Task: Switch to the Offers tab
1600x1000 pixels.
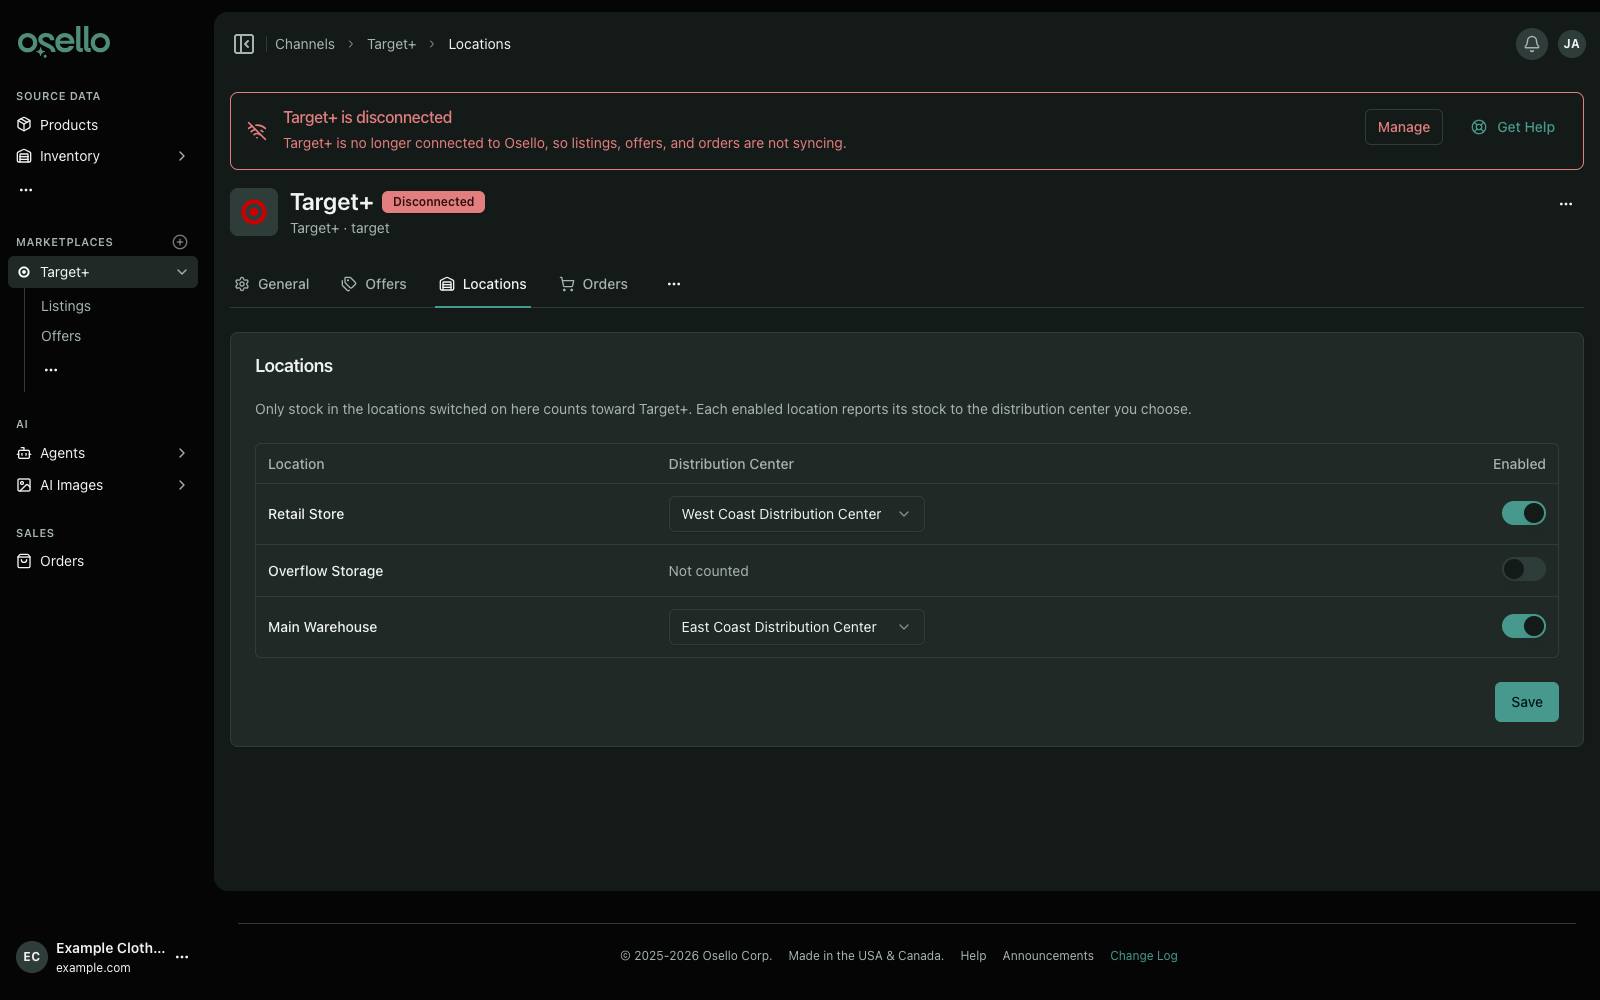Action: (374, 284)
